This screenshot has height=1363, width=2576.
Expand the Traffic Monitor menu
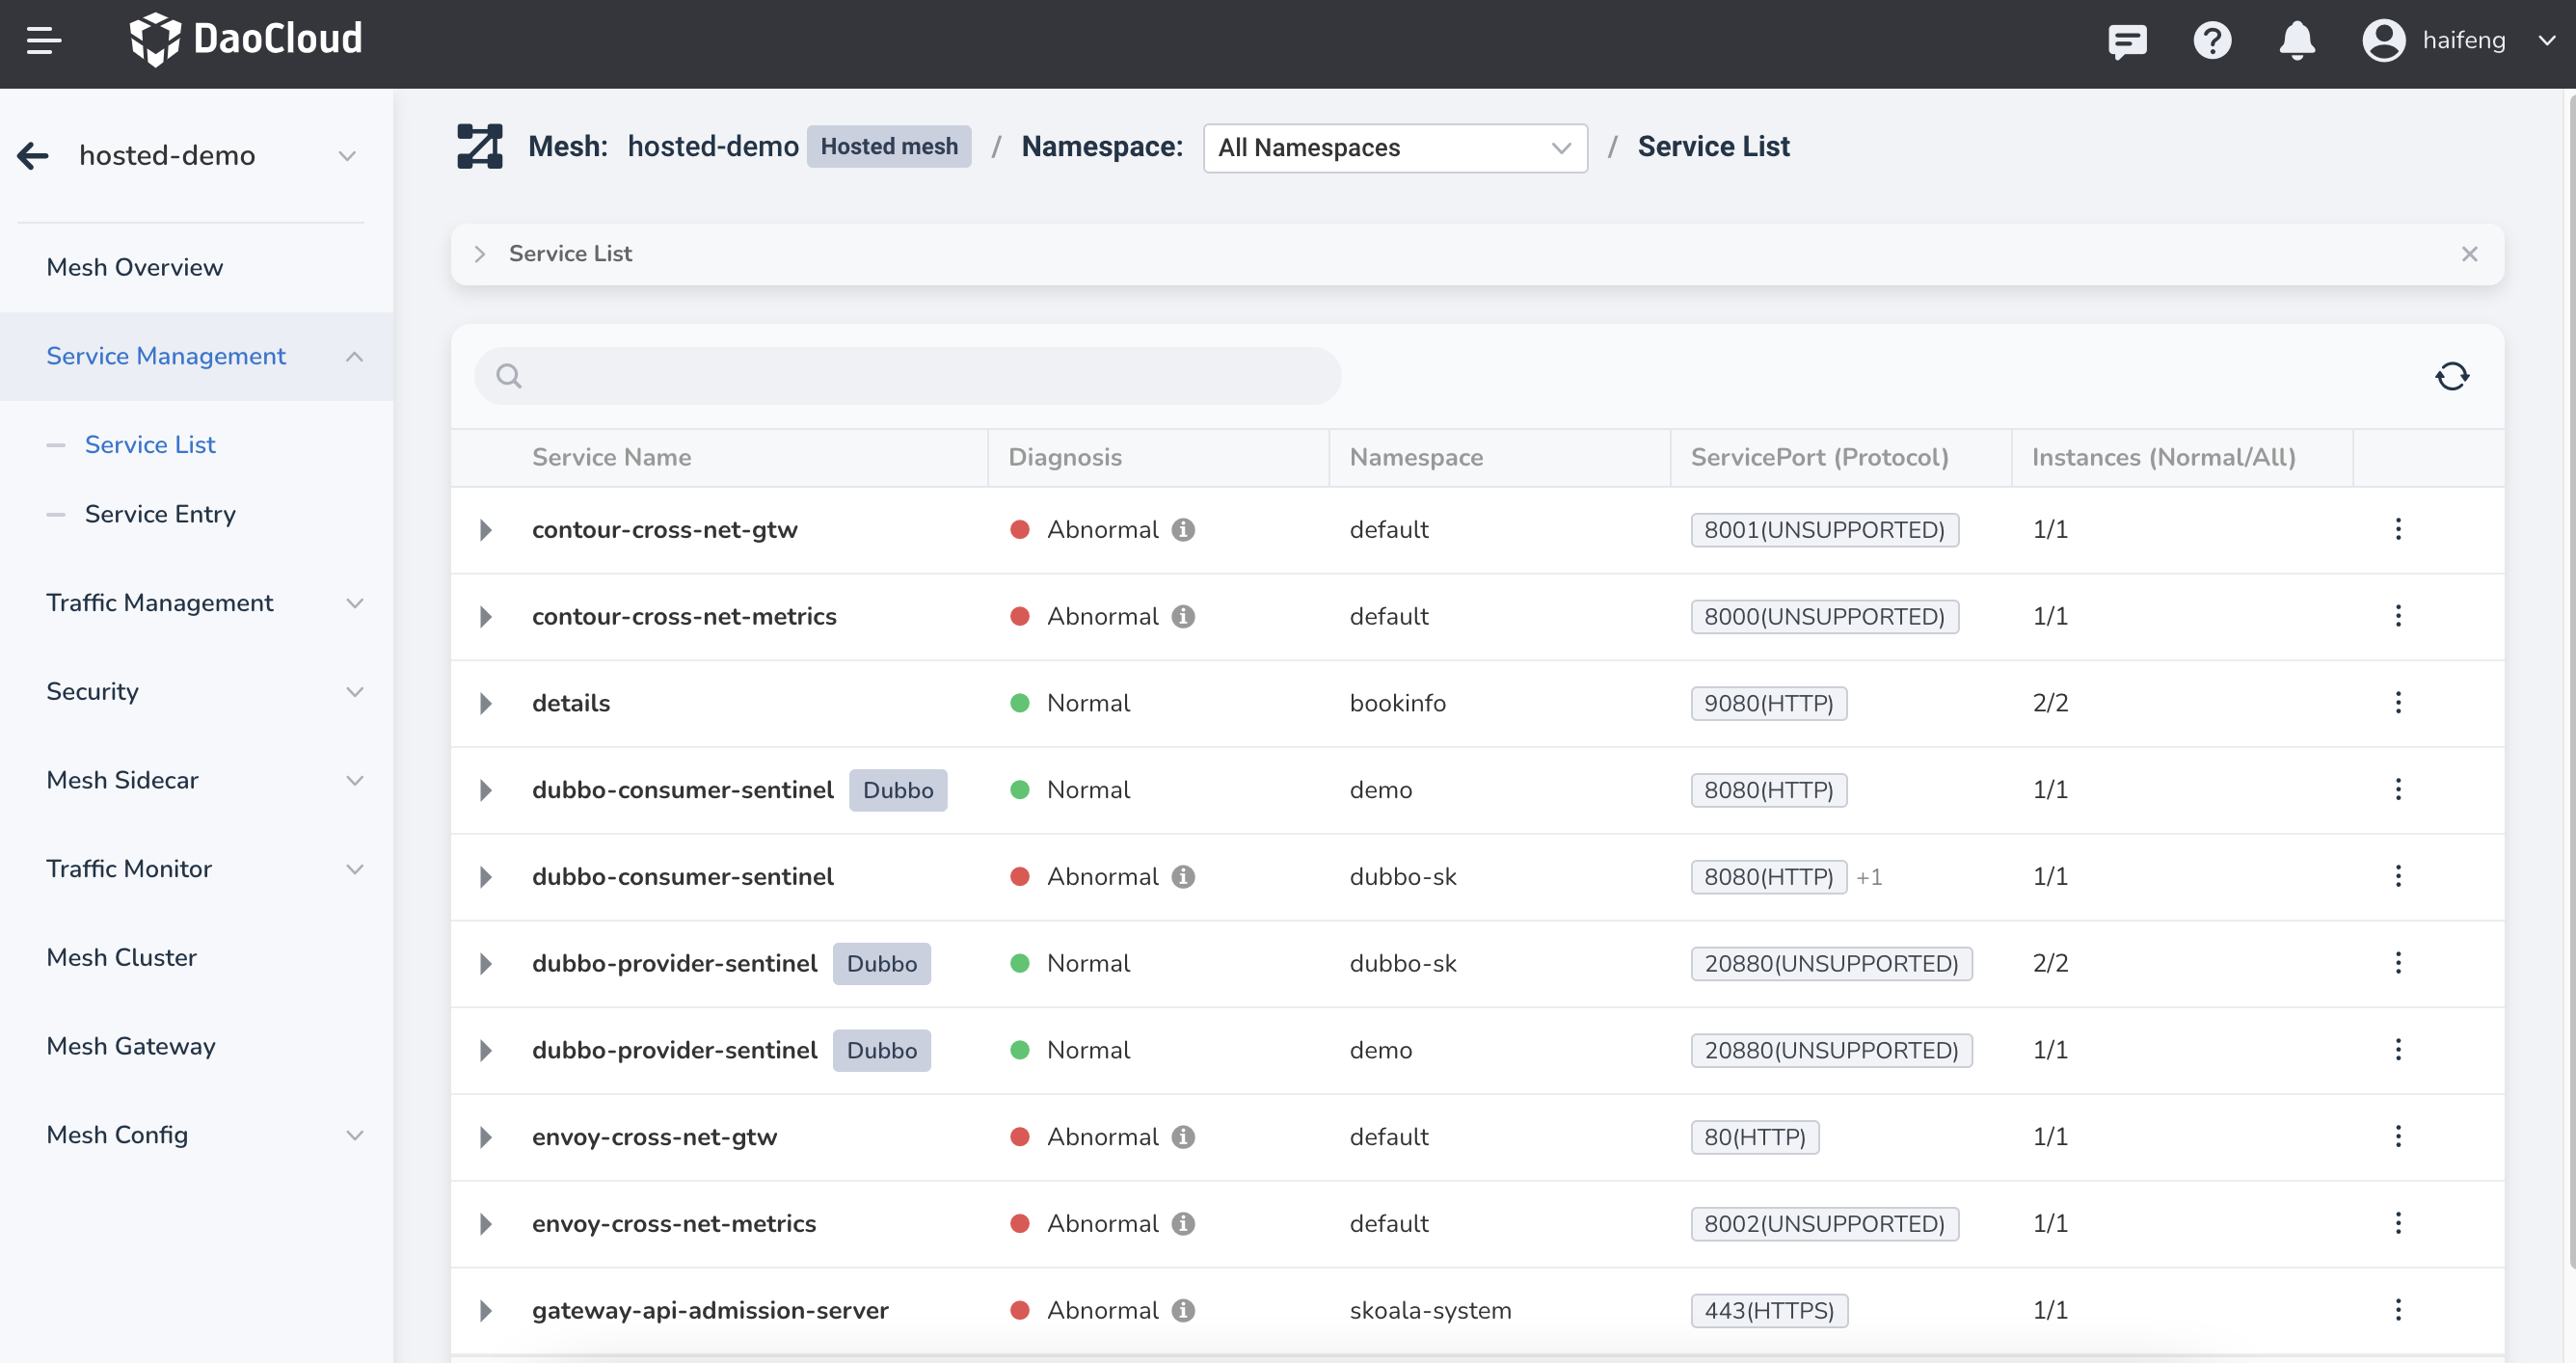[x=196, y=869]
